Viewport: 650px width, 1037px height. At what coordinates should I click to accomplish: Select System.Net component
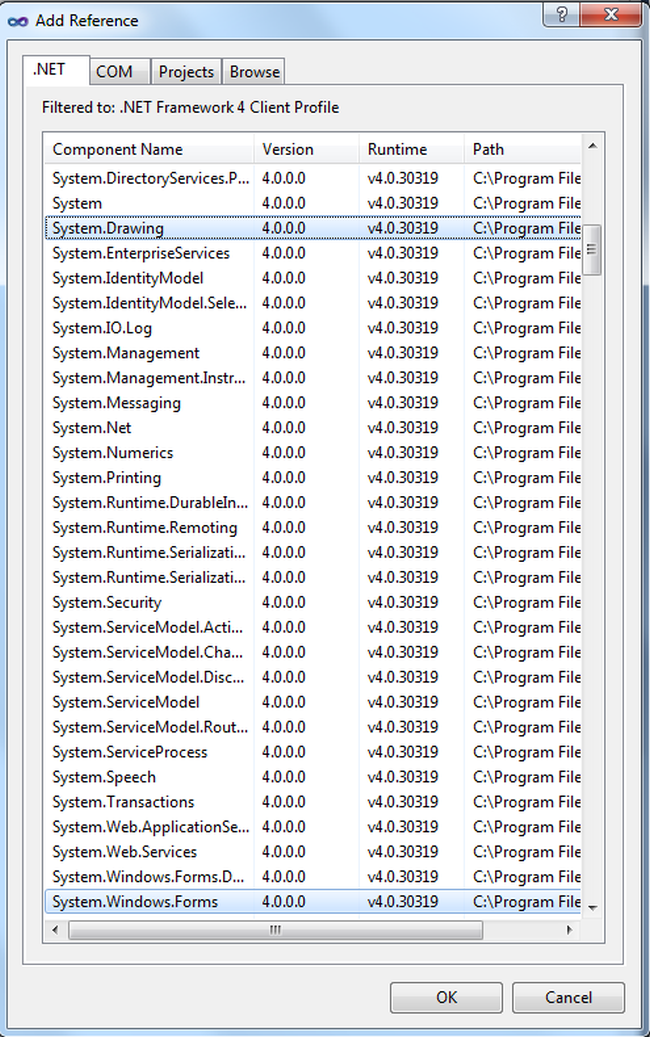pos(313,428)
